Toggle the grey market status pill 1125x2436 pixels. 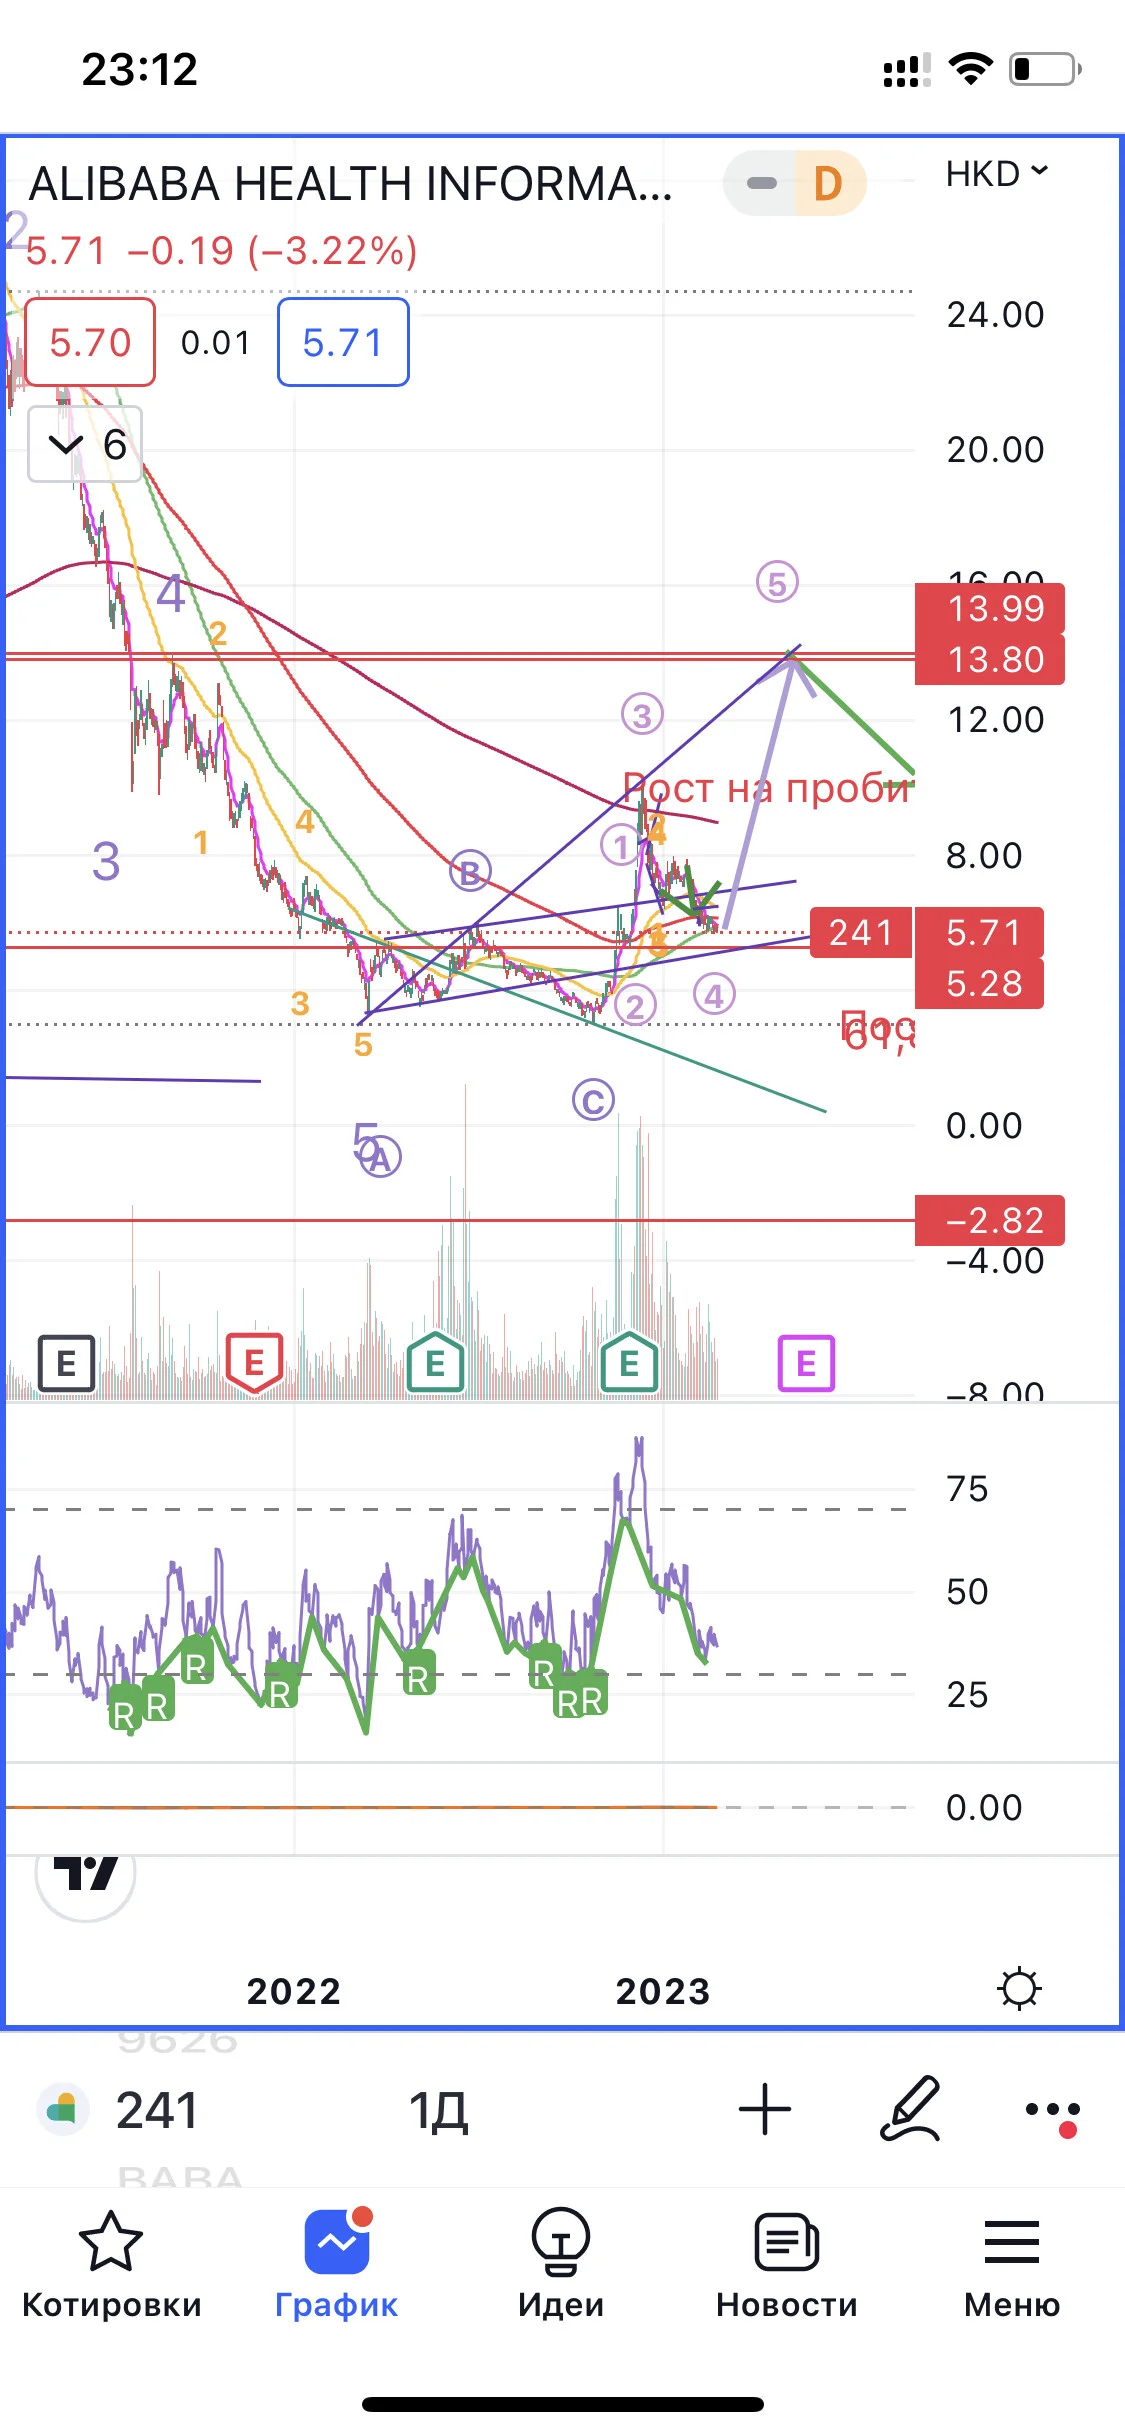761,183
